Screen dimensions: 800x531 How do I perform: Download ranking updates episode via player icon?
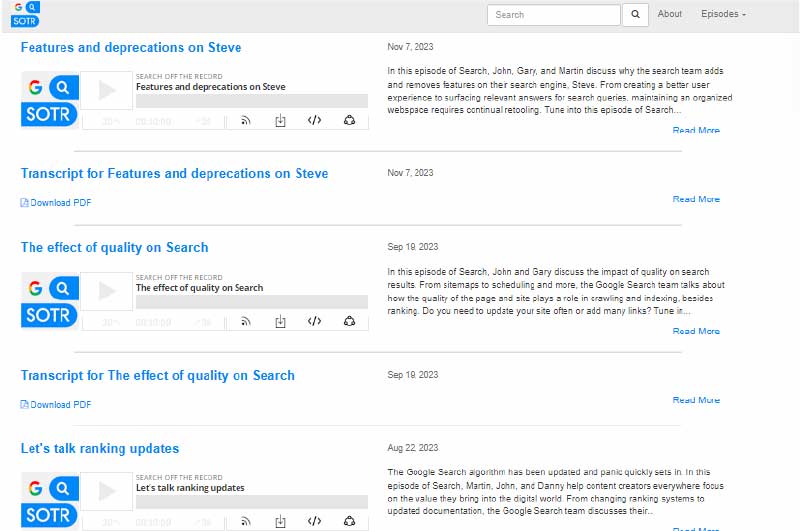[x=280, y=522]
